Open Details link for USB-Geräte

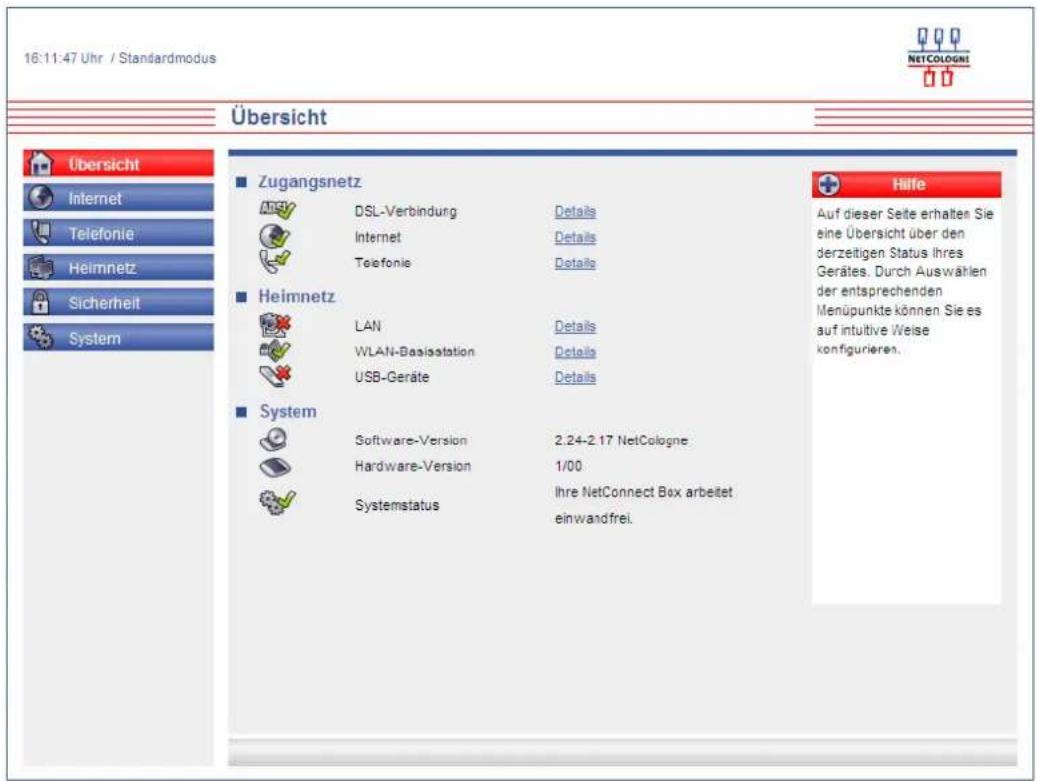point(575,378)
